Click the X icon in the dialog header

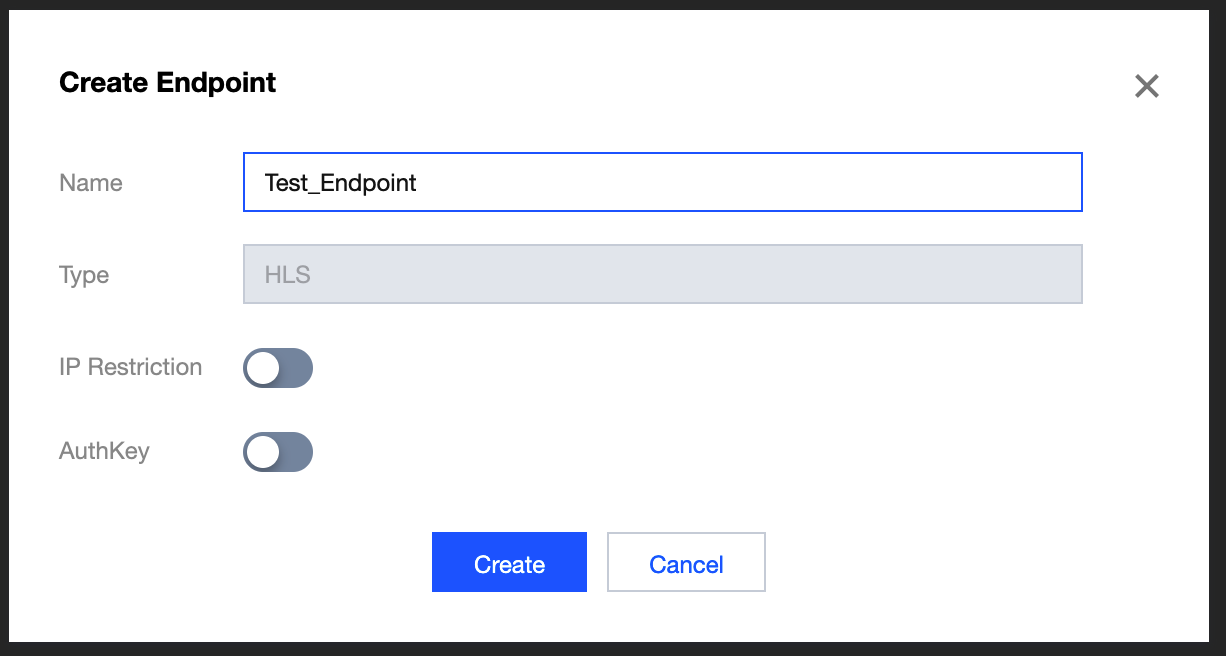[1146, 86]
